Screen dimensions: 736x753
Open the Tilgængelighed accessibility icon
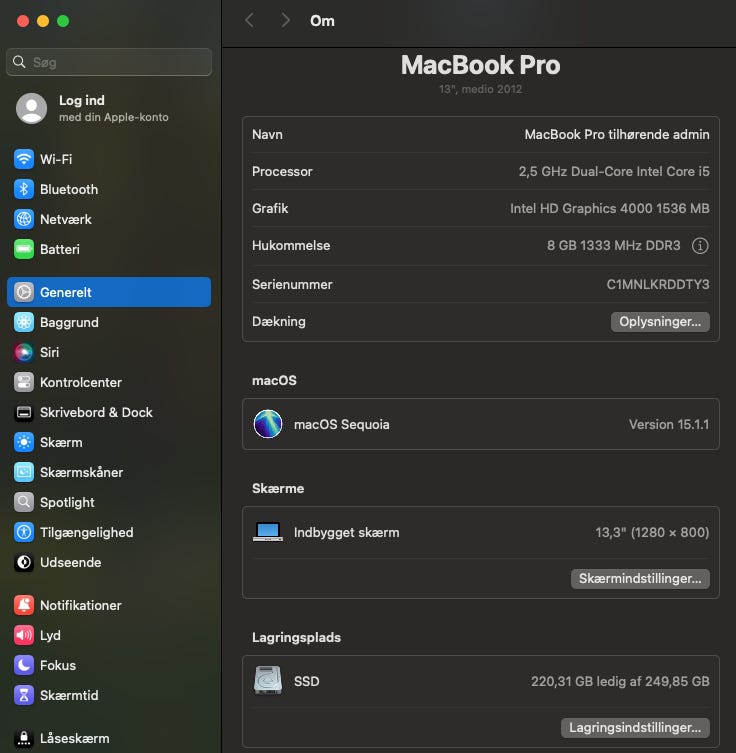24,532
